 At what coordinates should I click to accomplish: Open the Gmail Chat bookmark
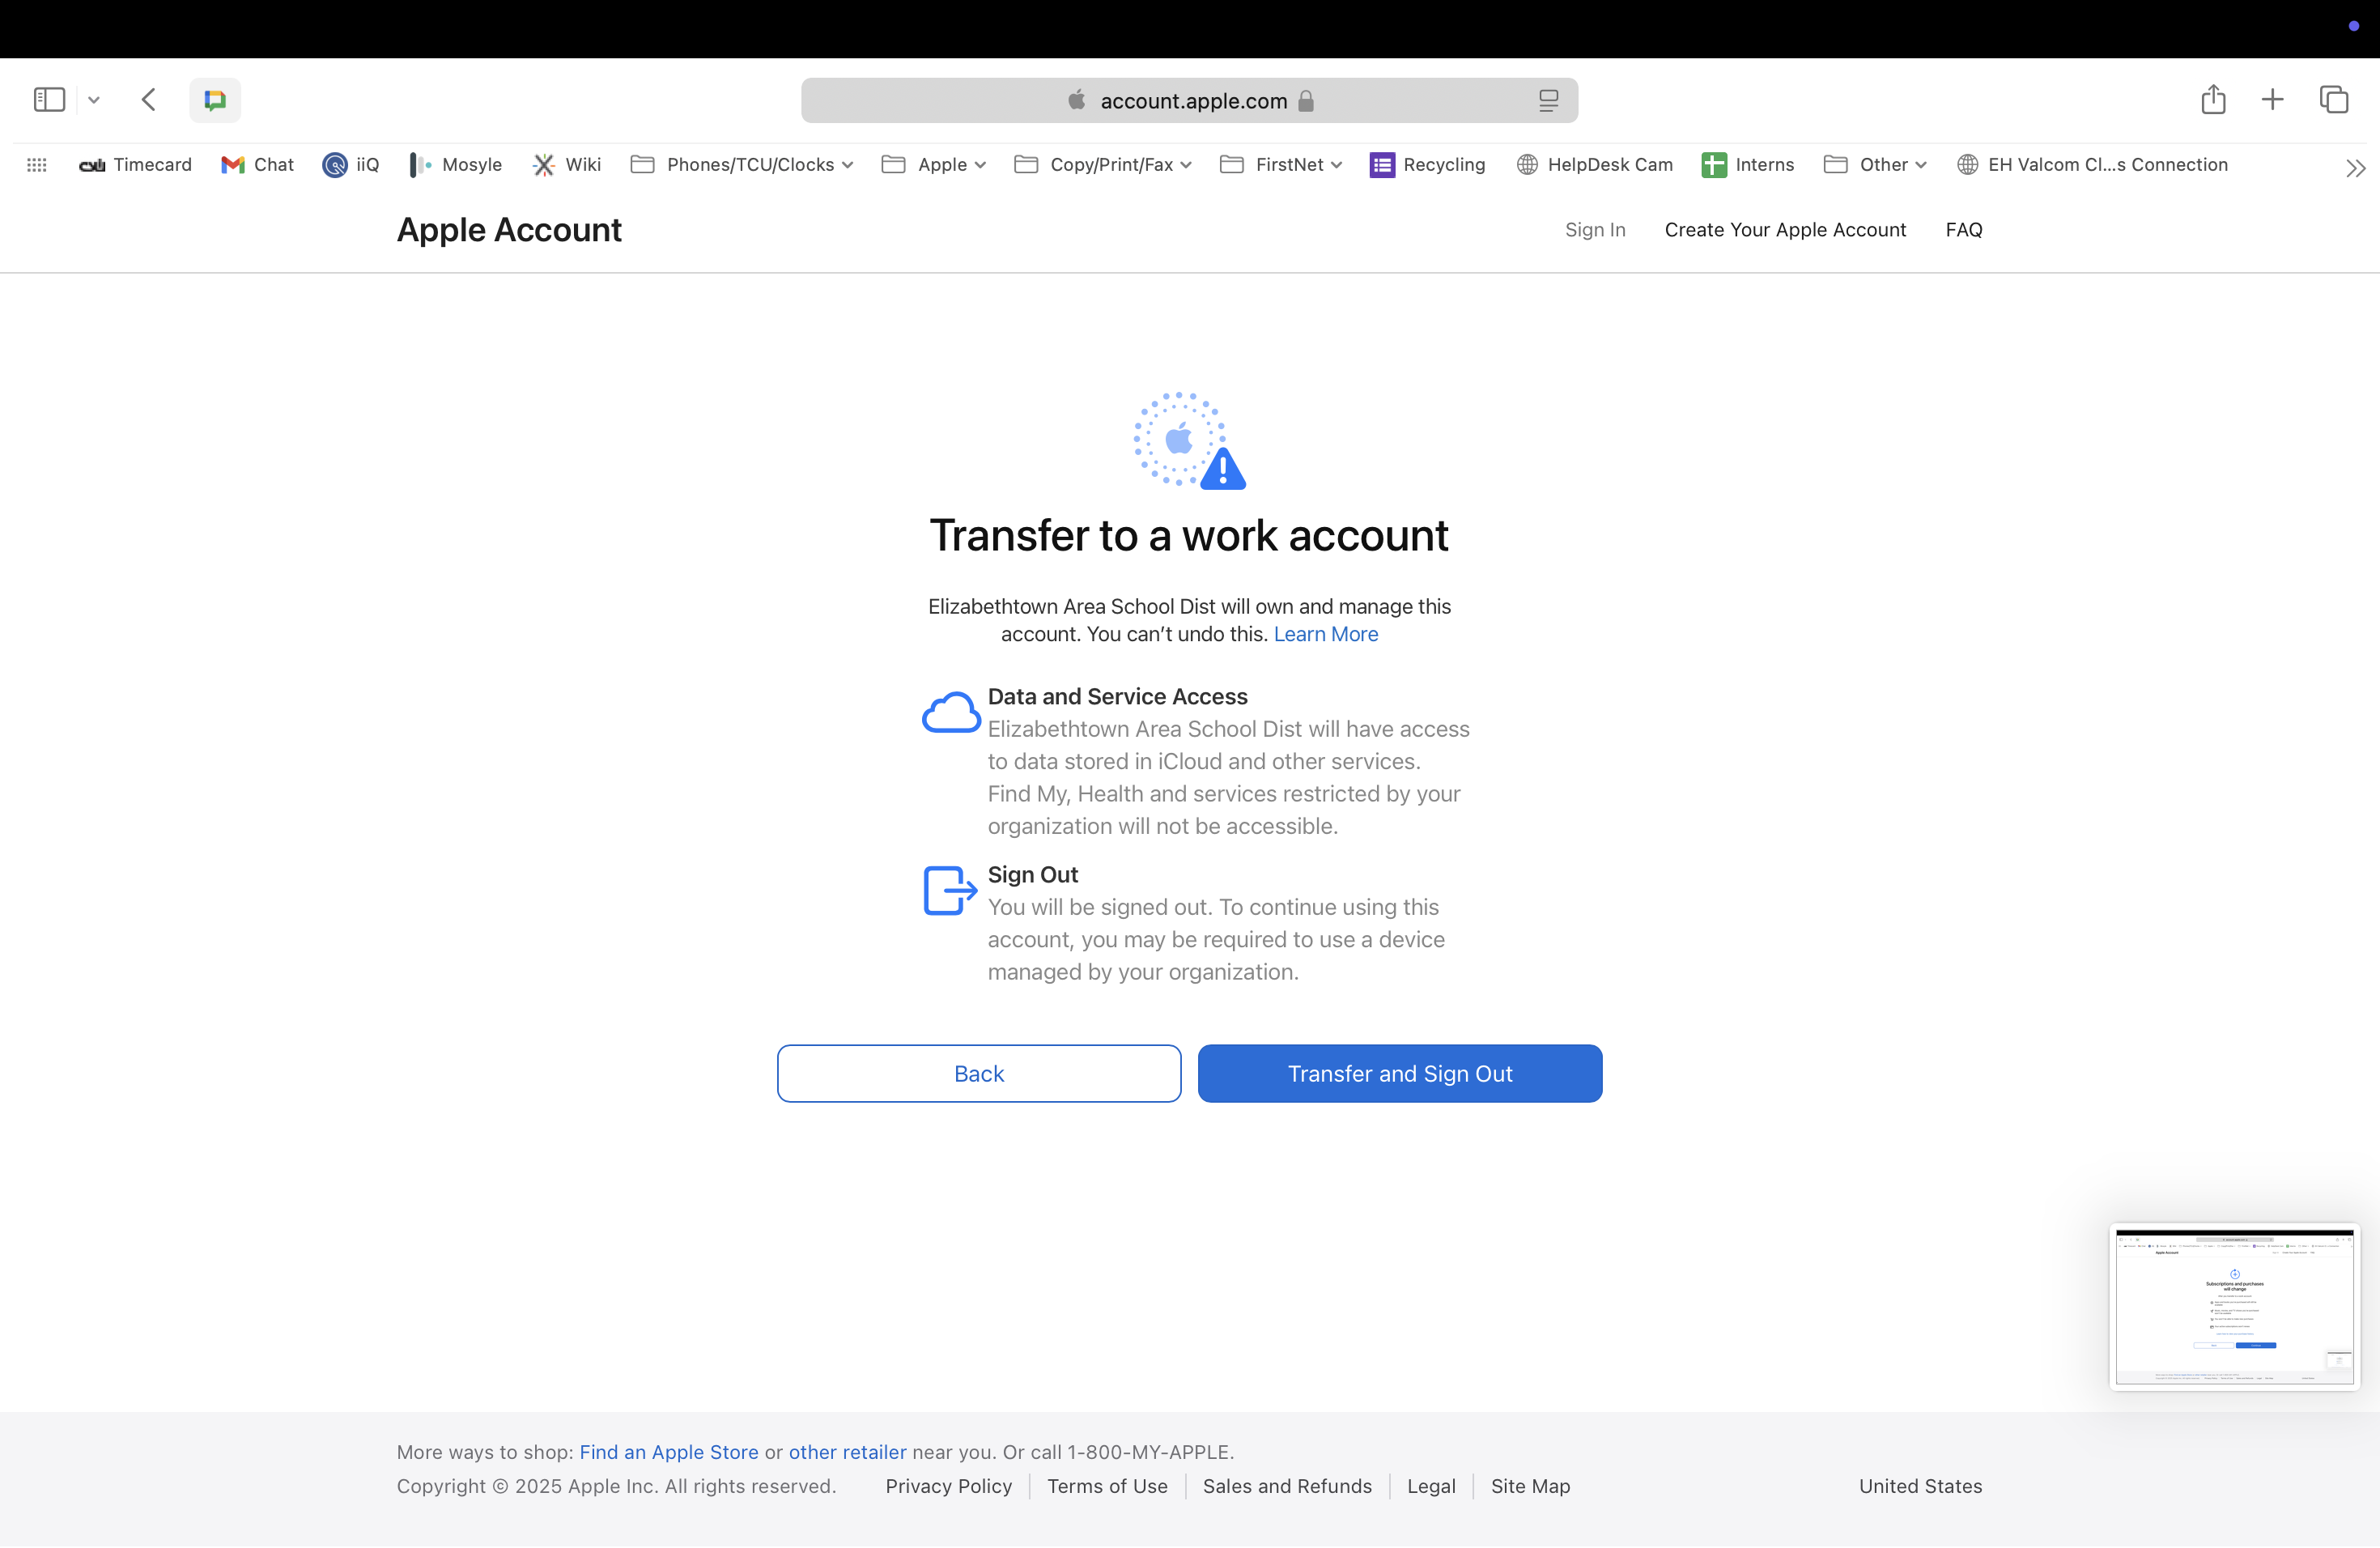[x=257, y=165]
